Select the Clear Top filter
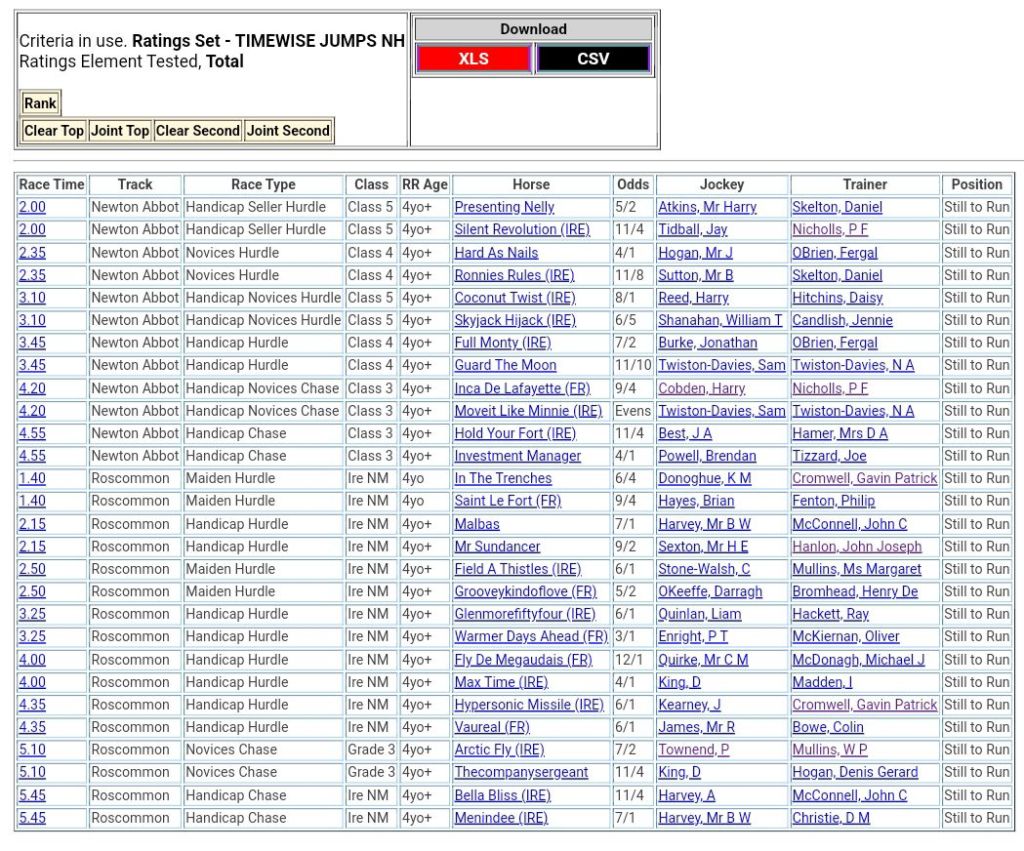Viewport: 1024px width, 851px height. point(54,131)
